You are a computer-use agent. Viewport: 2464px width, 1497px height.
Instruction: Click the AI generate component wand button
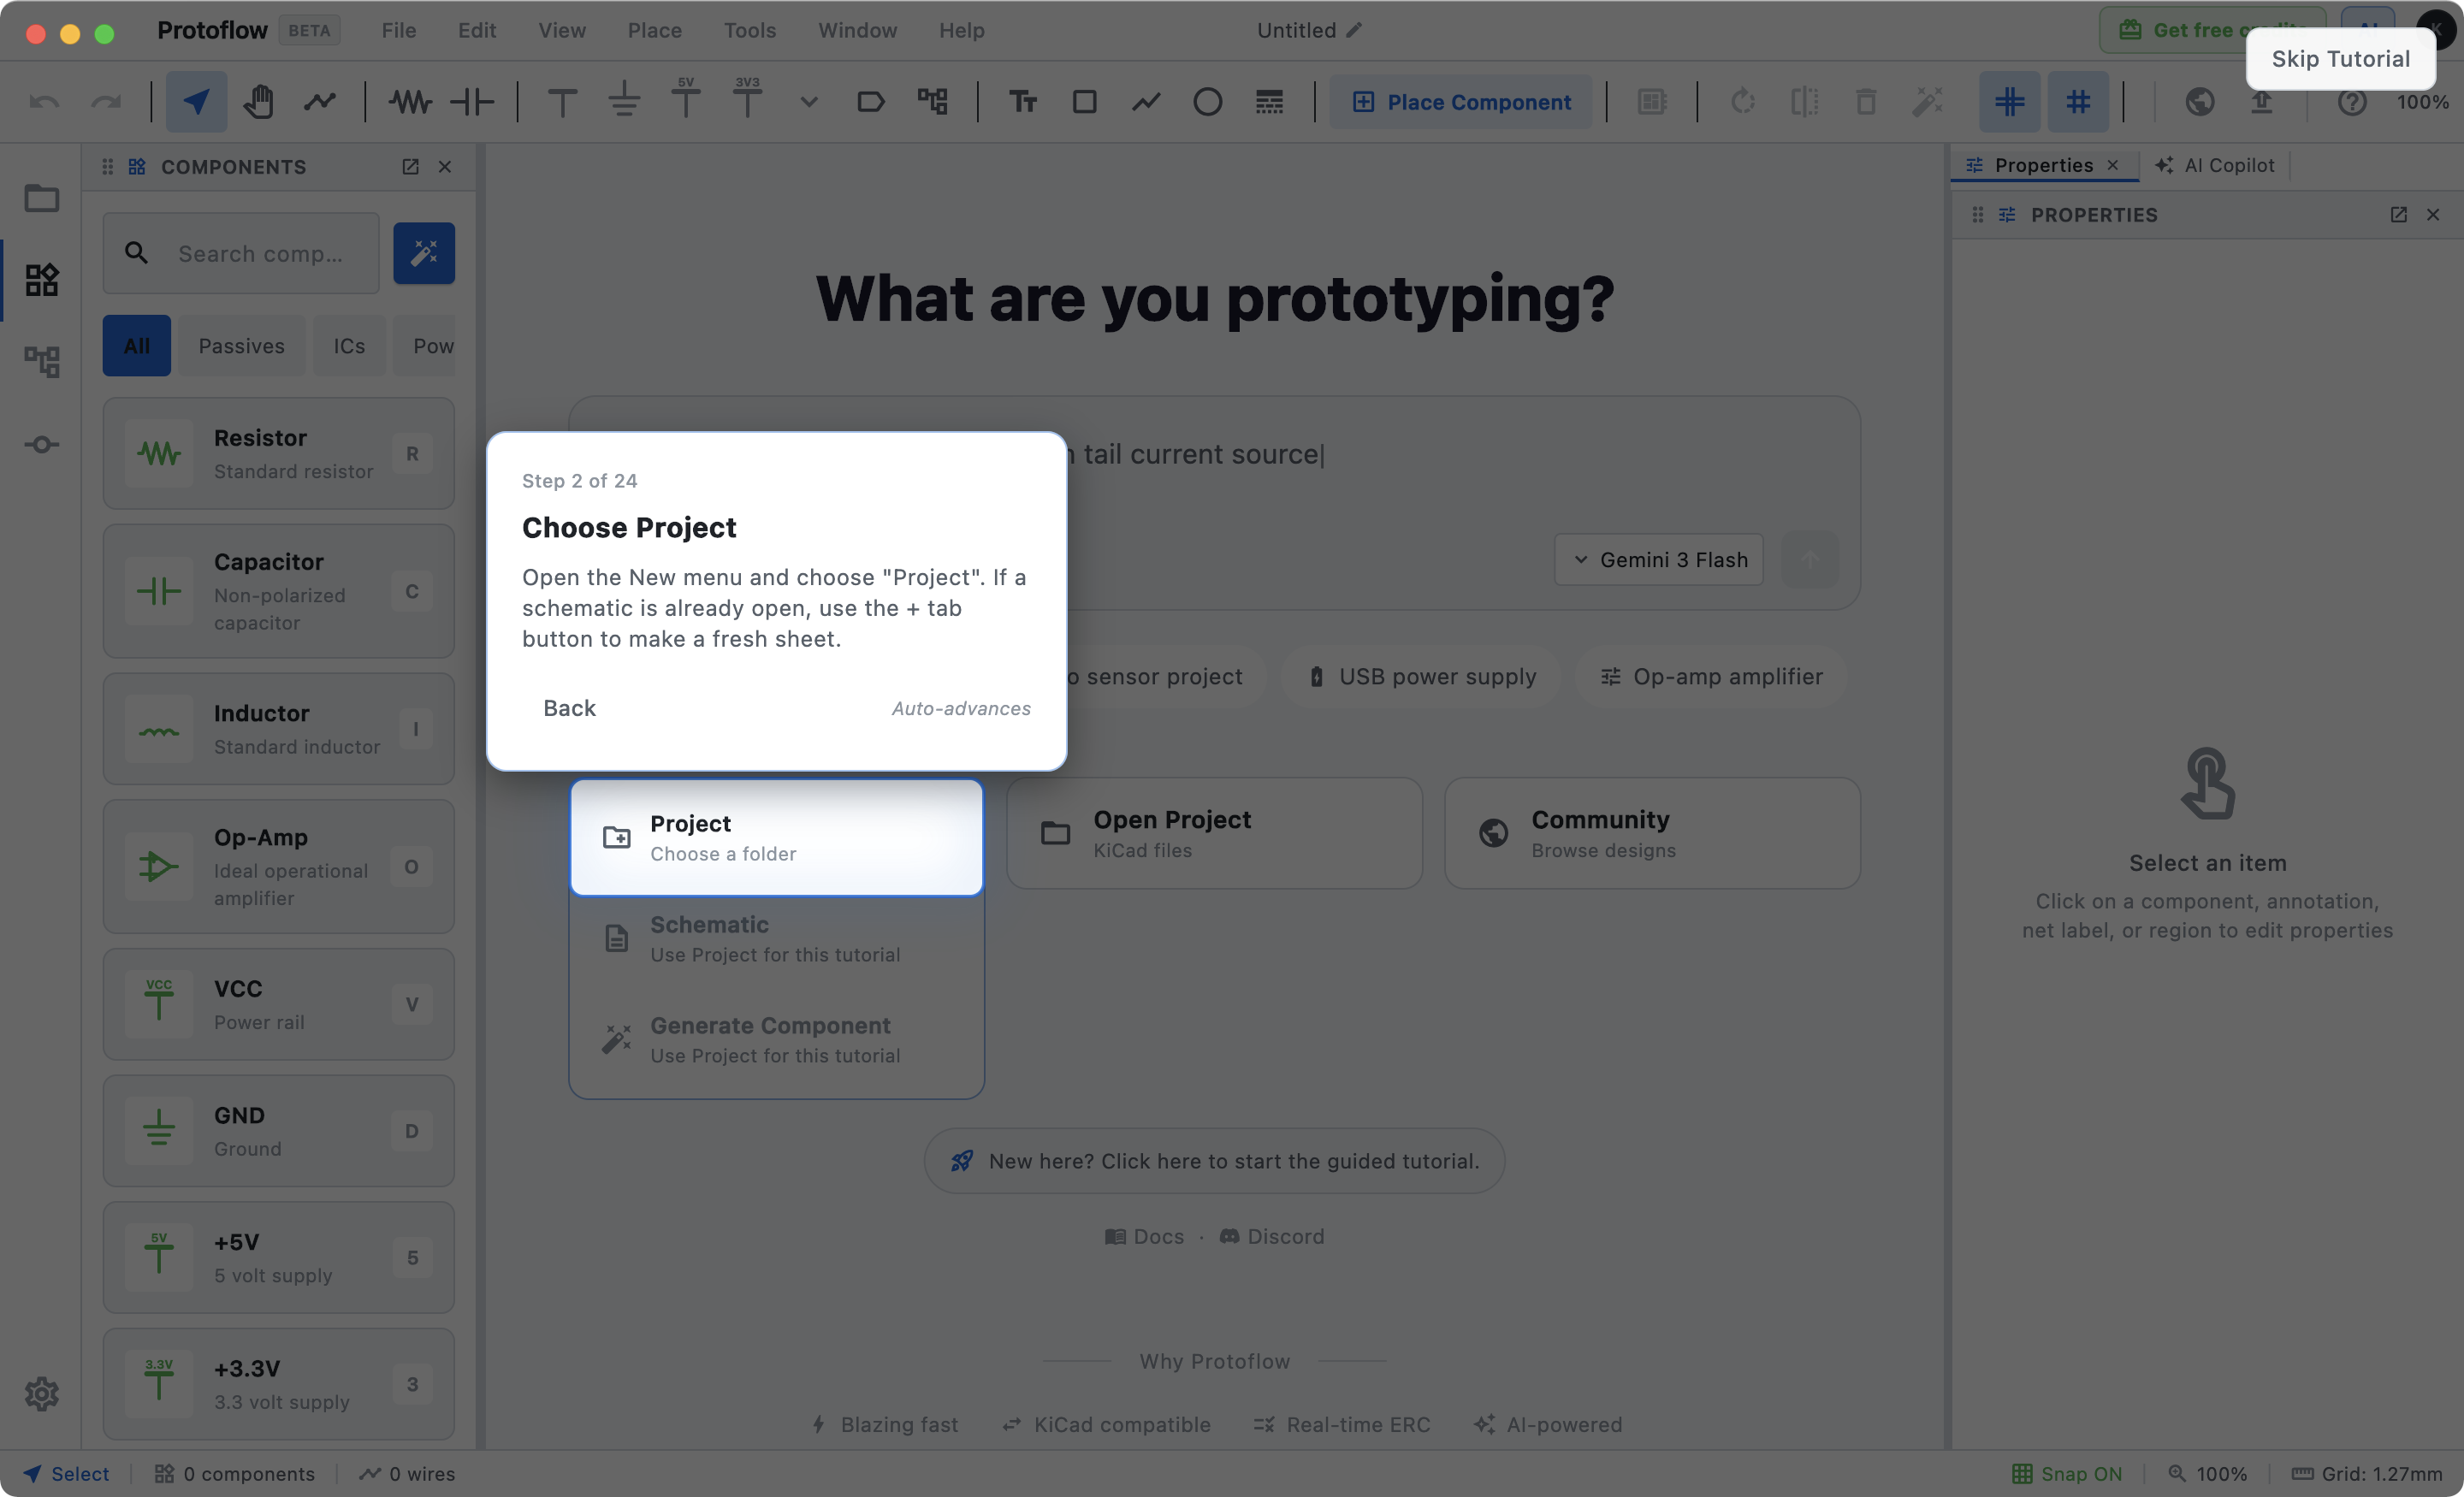click(424, 253)
